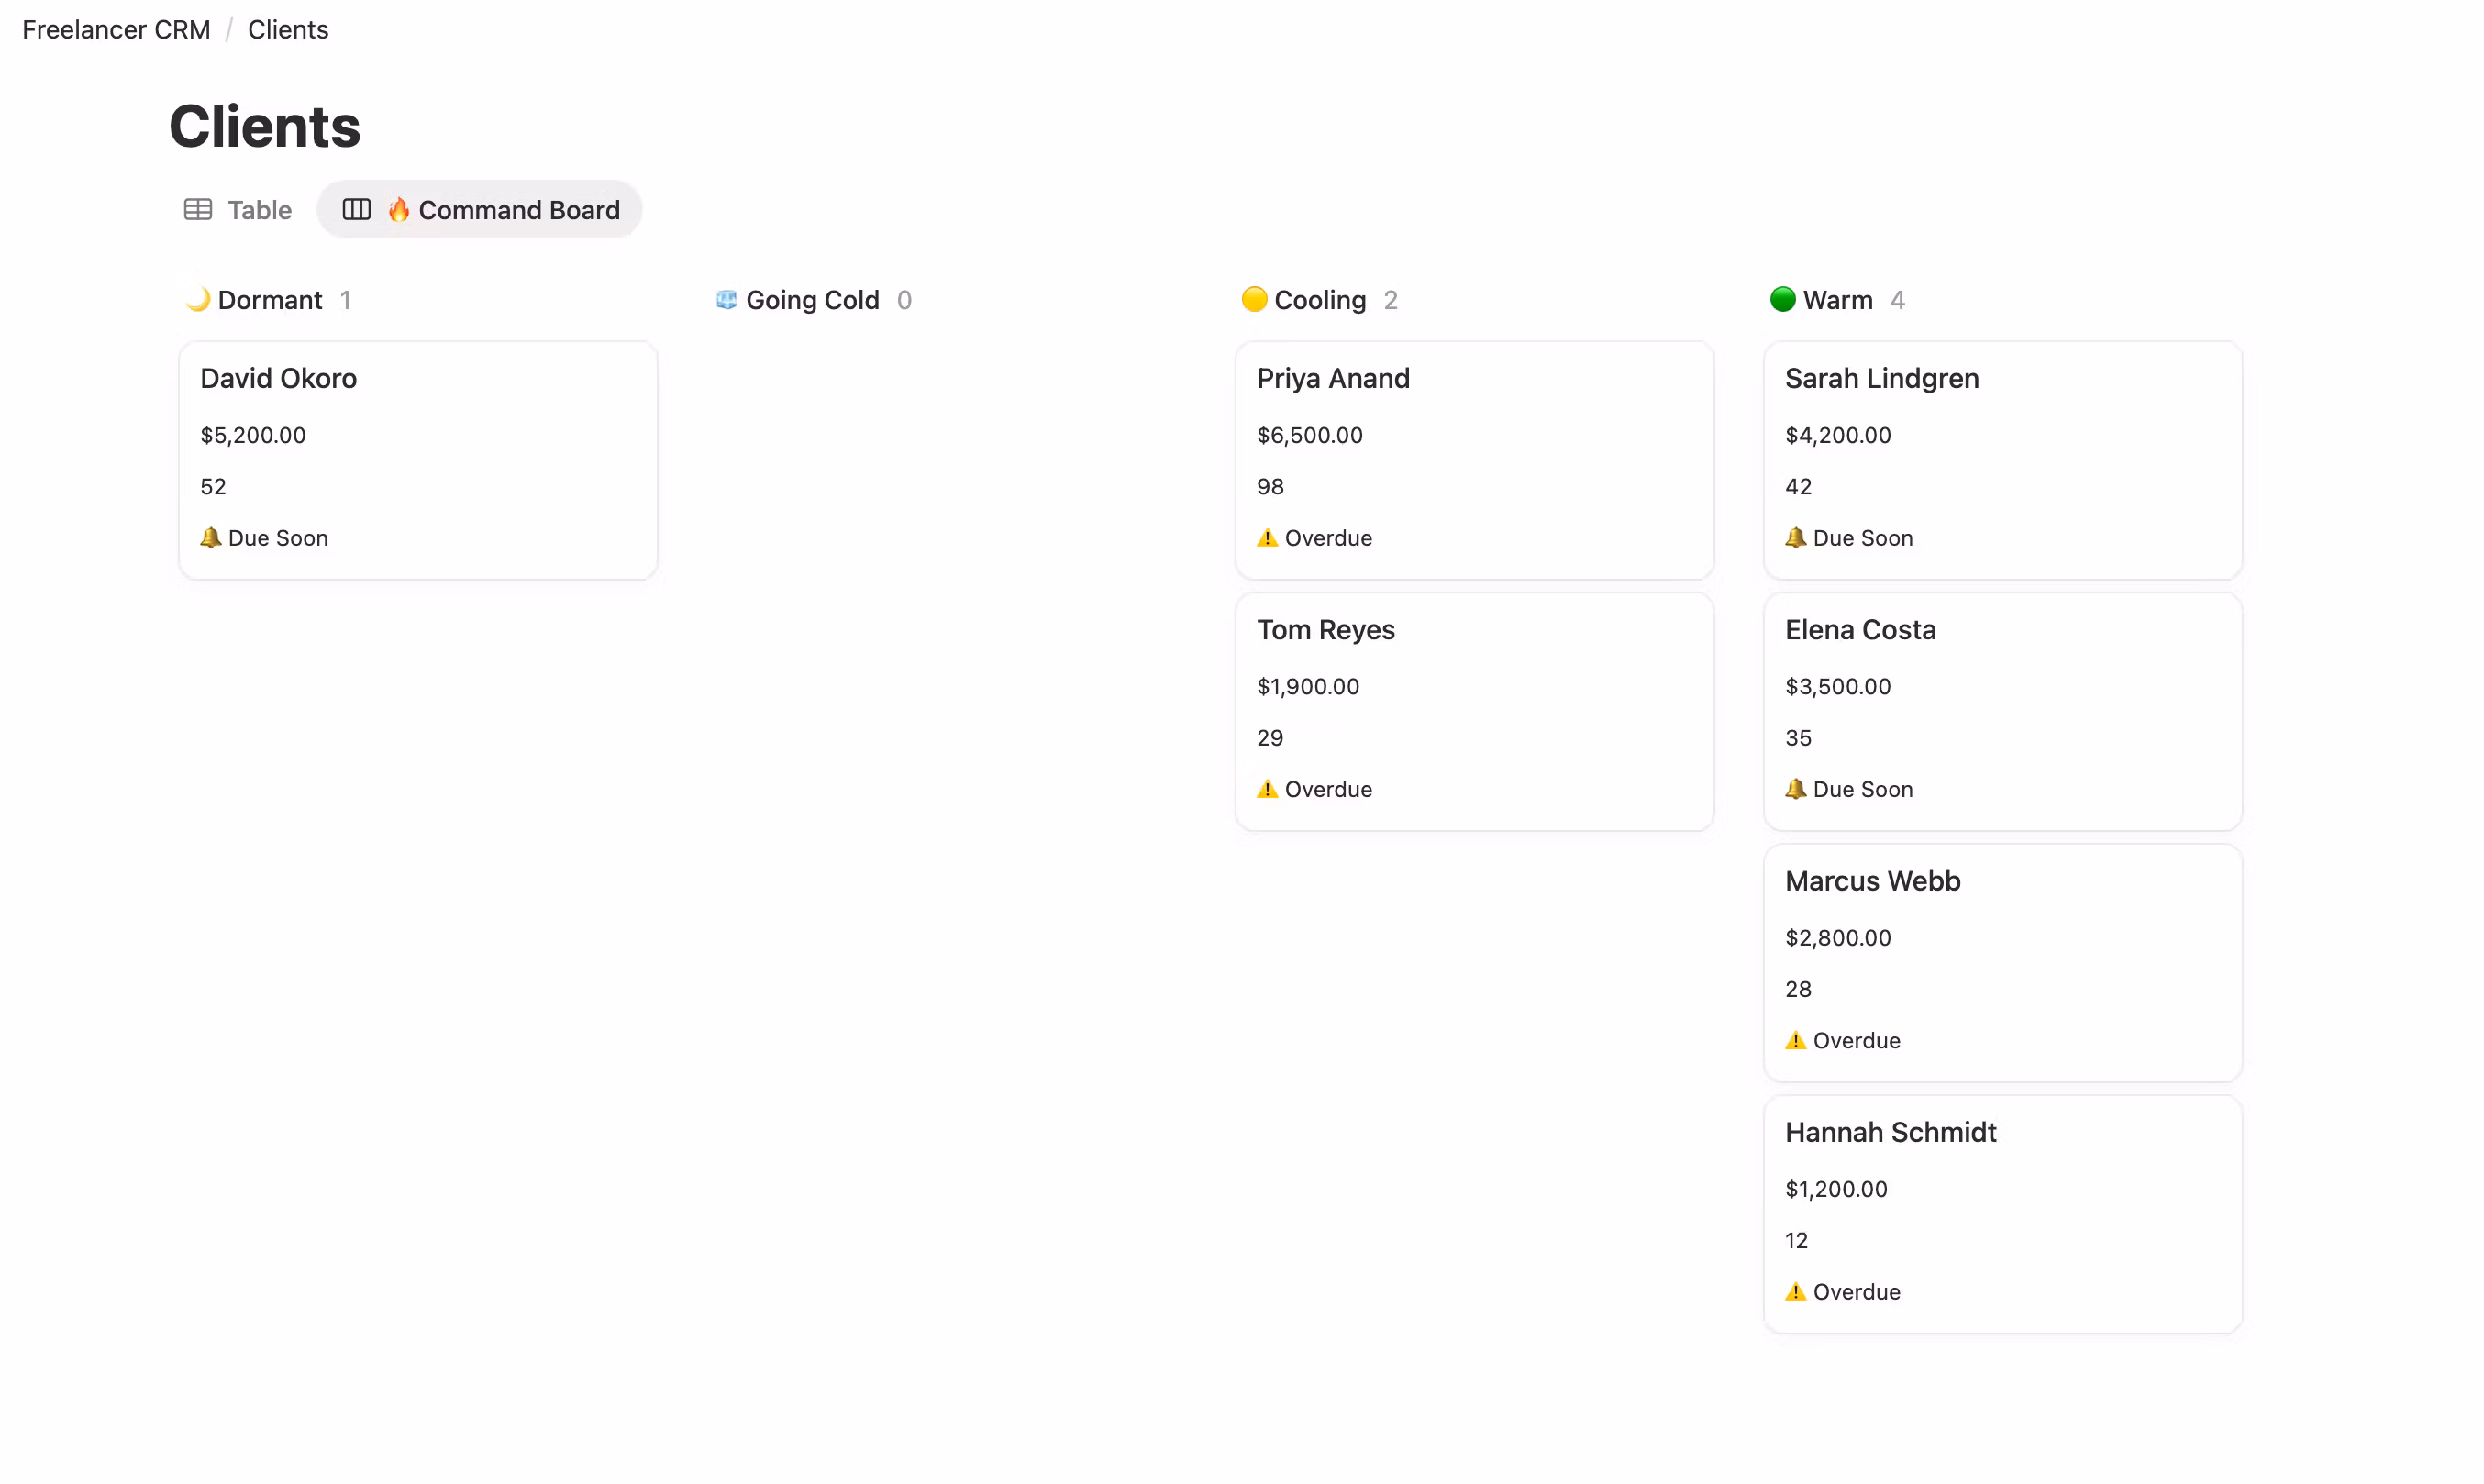
Task: Click the warning icon on Marcus Webb's card
Action: point(1795,1041)
